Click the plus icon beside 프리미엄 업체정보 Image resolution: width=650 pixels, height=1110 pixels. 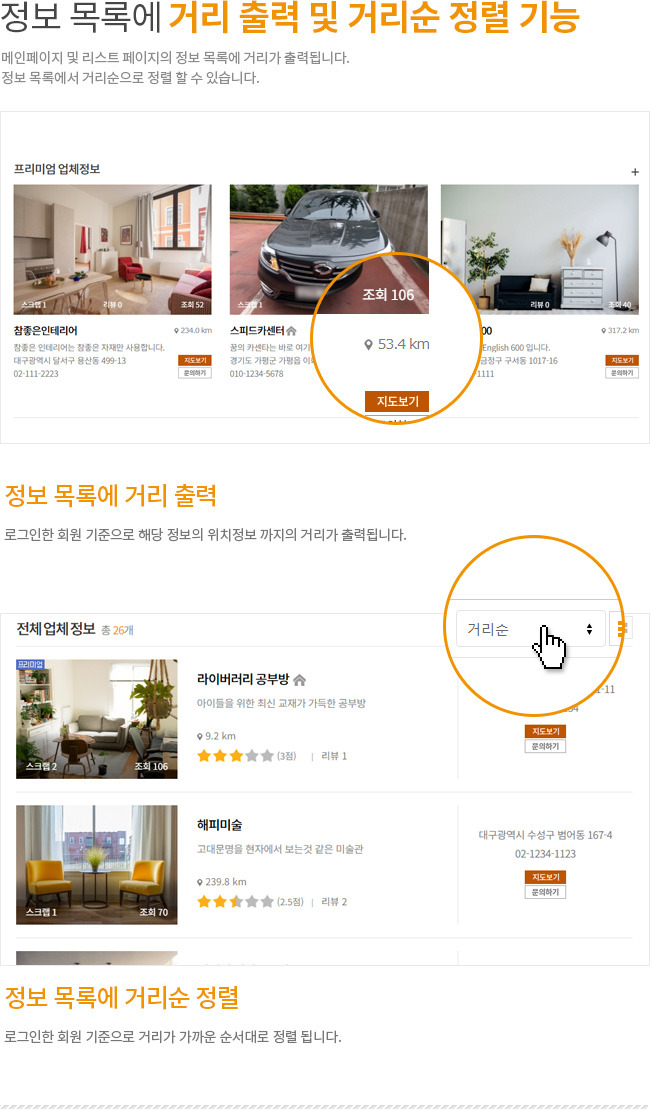point(634,172)
